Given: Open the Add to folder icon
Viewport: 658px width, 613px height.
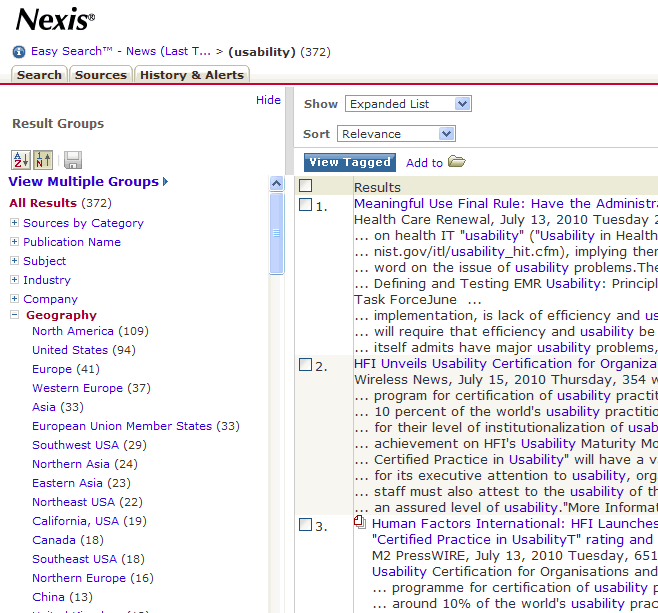Looking at the screenshot, I should 457,162.
